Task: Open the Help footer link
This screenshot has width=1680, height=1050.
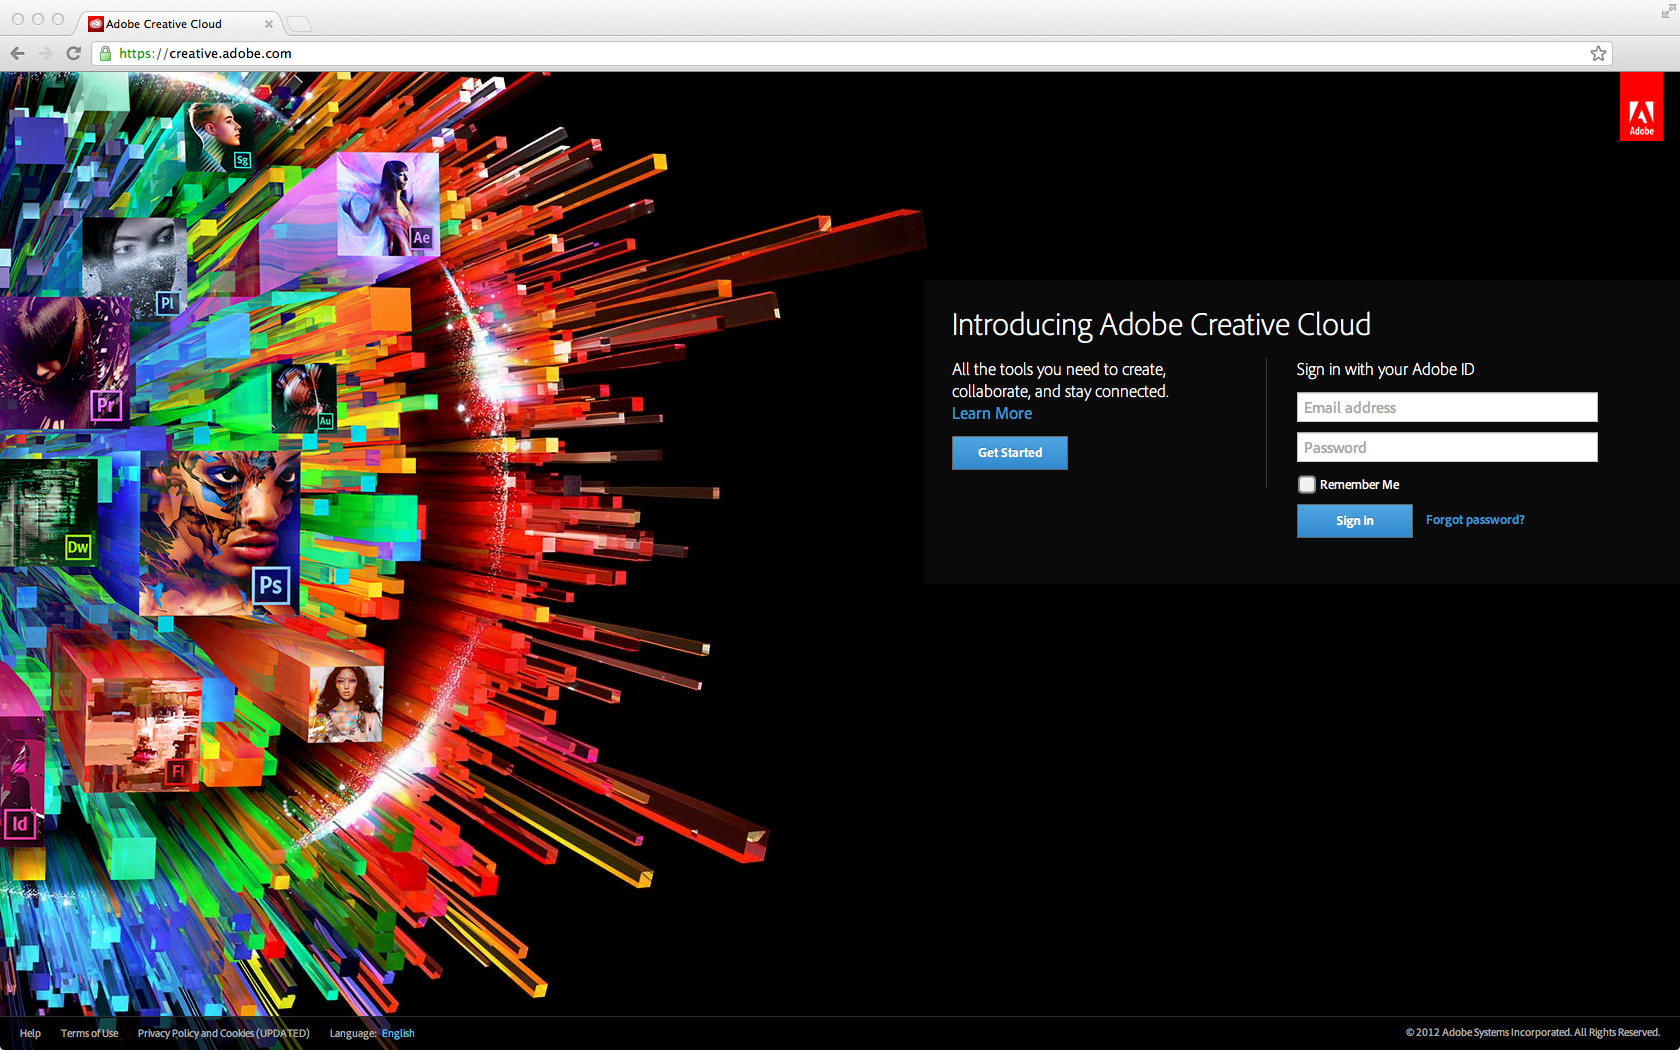Action: [30, 1033]
